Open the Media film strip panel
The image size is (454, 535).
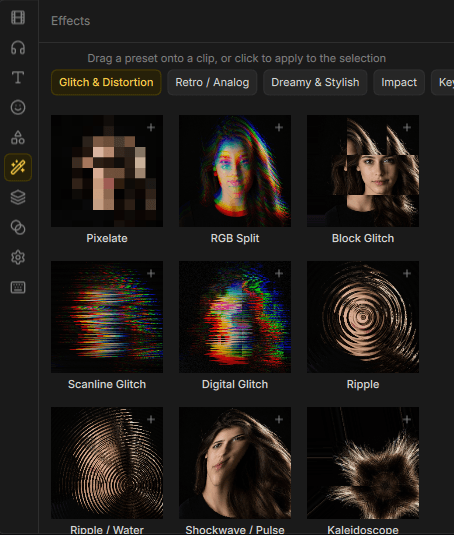(18, 17)
